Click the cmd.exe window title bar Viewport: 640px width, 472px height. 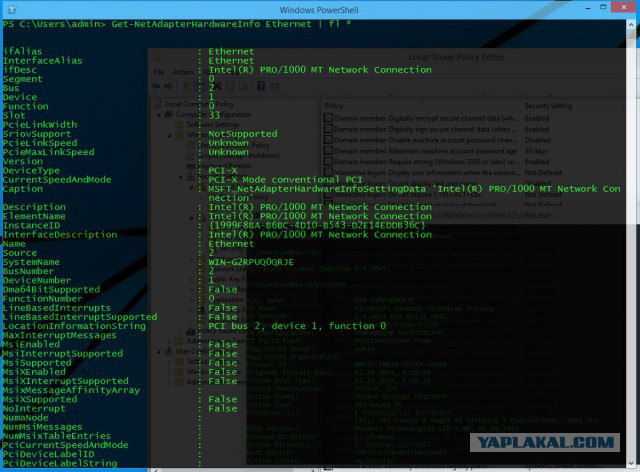(491, 215)
